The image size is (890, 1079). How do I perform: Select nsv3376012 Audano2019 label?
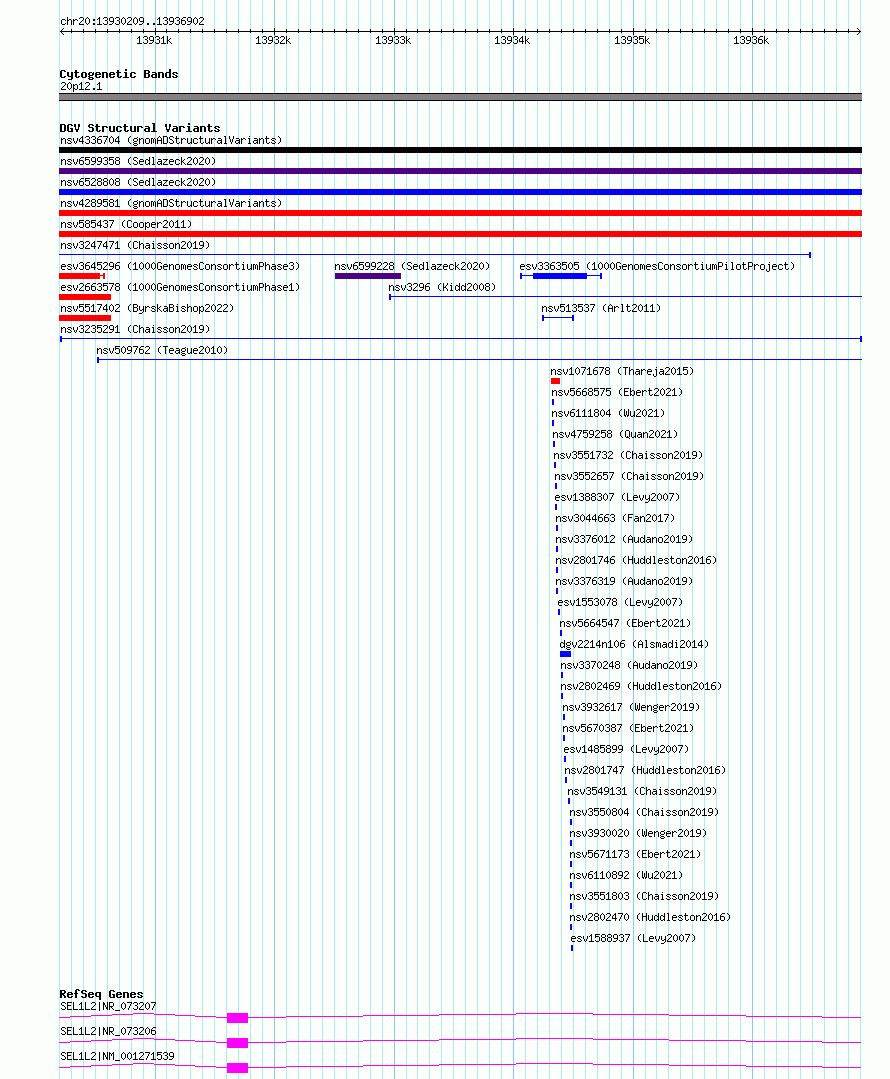coord(624,539)
